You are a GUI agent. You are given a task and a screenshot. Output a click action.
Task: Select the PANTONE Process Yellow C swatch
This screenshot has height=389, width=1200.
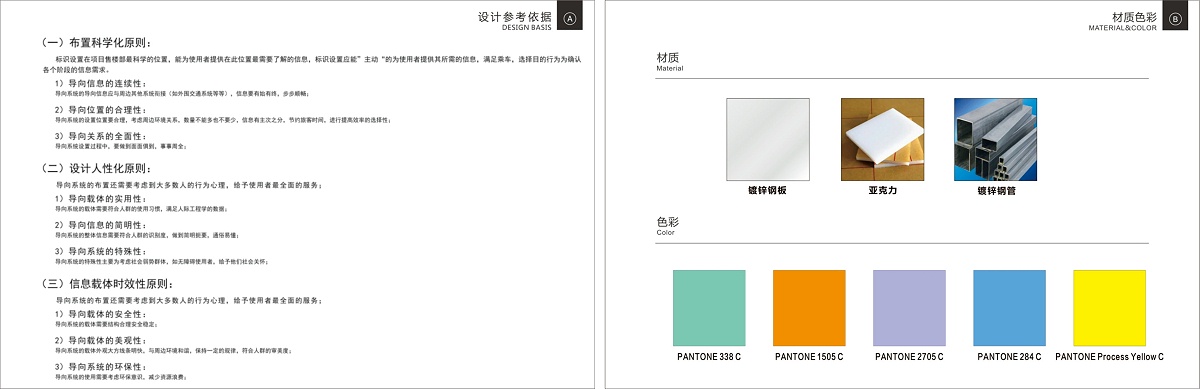pos(1110,307)
